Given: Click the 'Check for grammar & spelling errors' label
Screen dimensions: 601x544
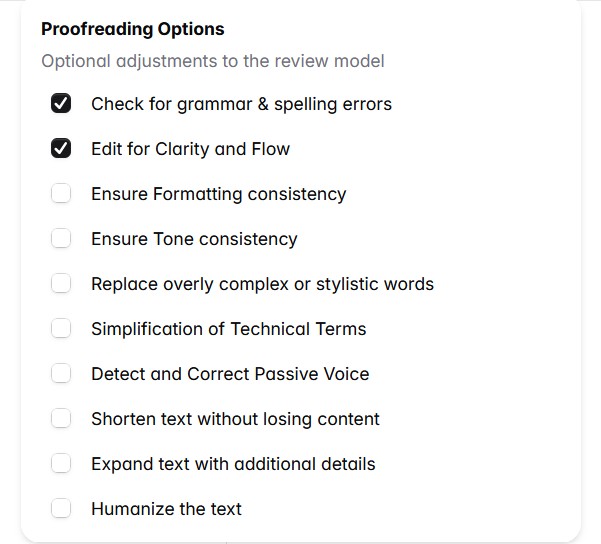Looking at the screenshot, I should (241, 104).
